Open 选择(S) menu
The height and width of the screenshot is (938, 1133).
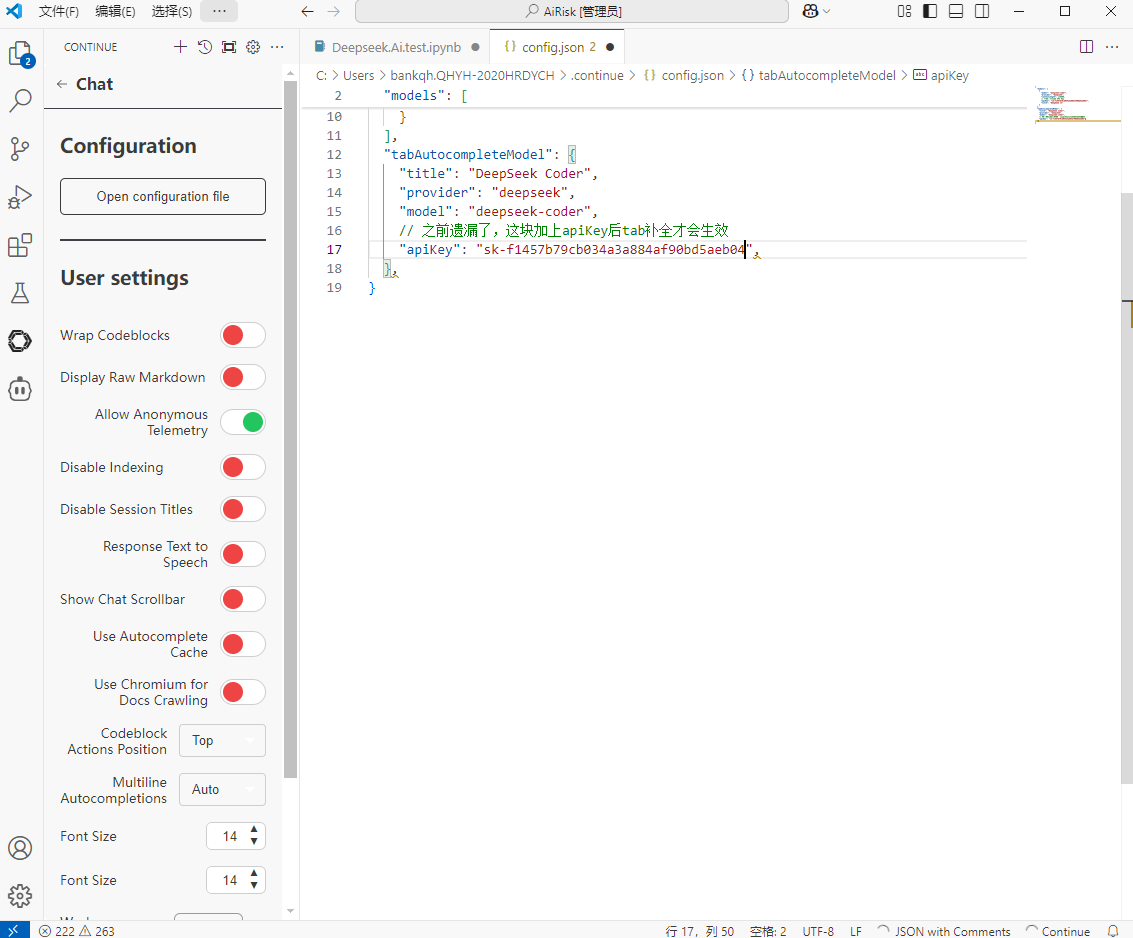[x=171, y=12]
